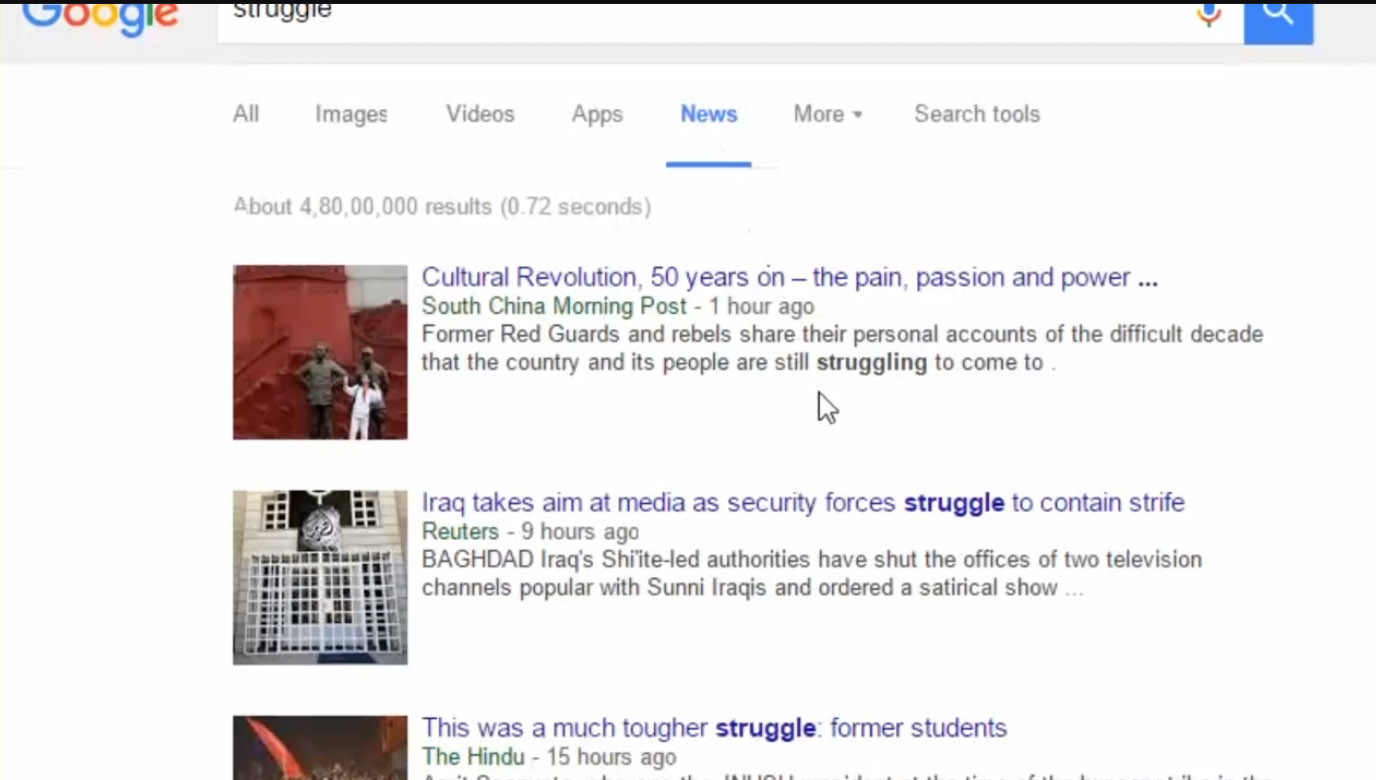Select the Videos tab

click(x=480, y=114)
